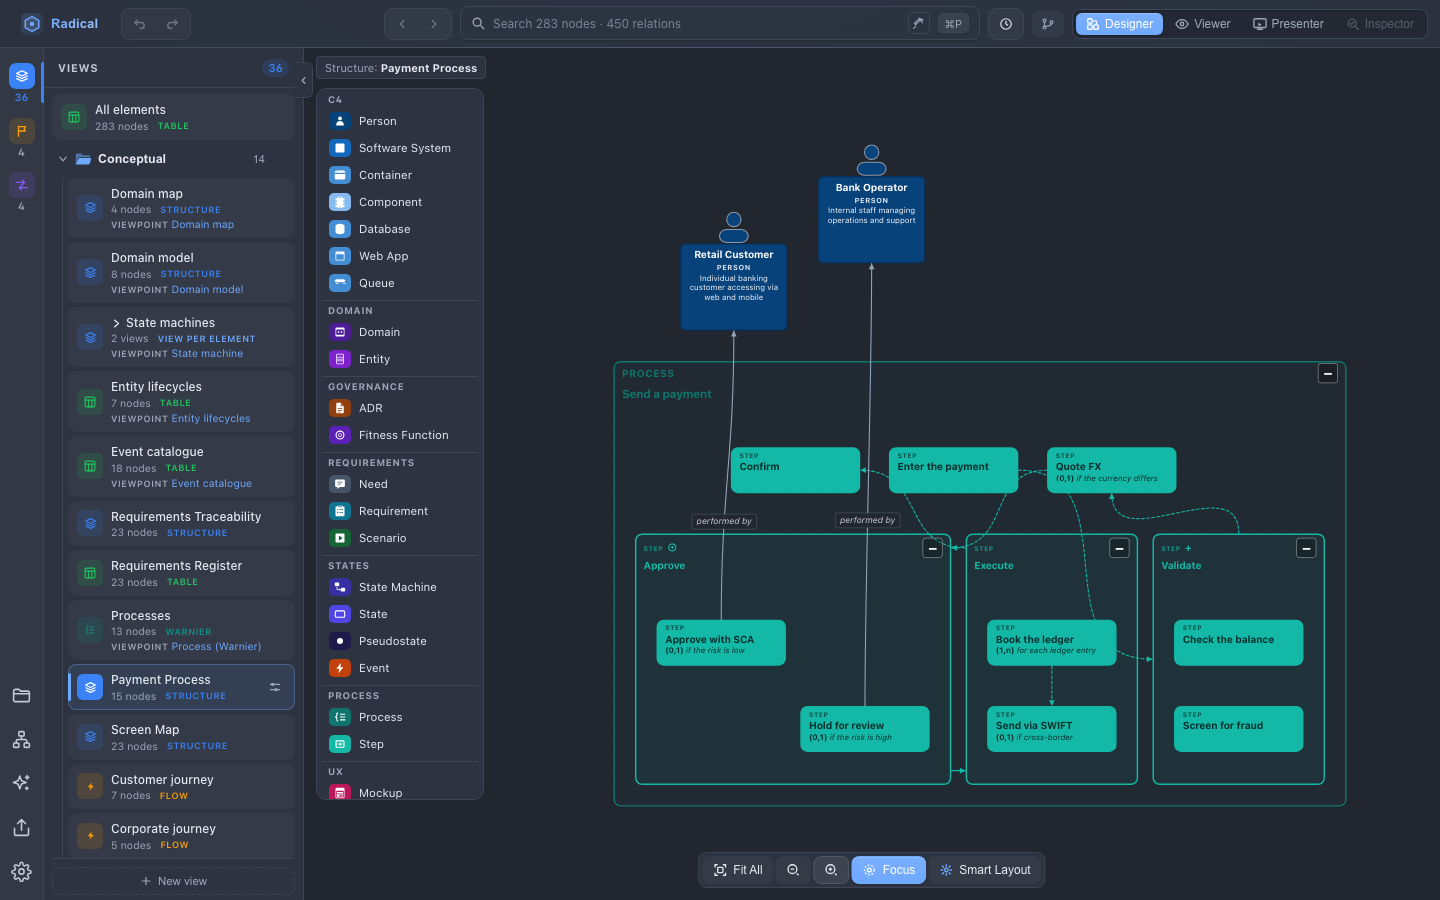Viewport: 1440px width, 900px height.
Task: Switch to Presenter mode
Action: pos(1288,24)
